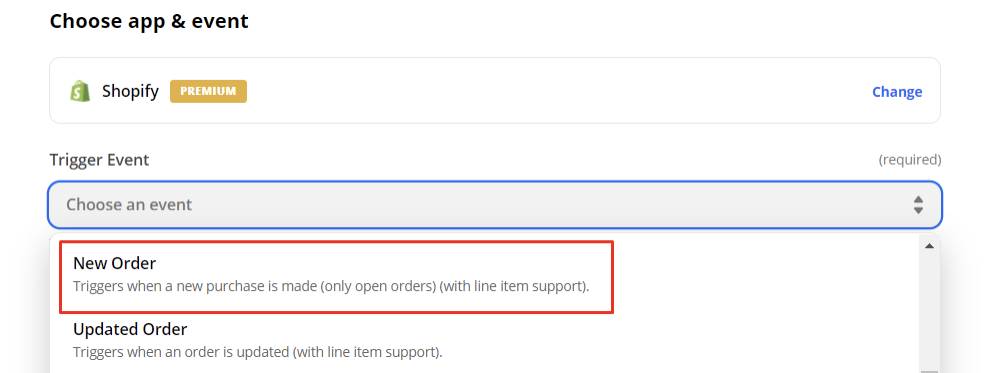Click the Choose app & event heading
991x373 pixels.
coord(149,21)
